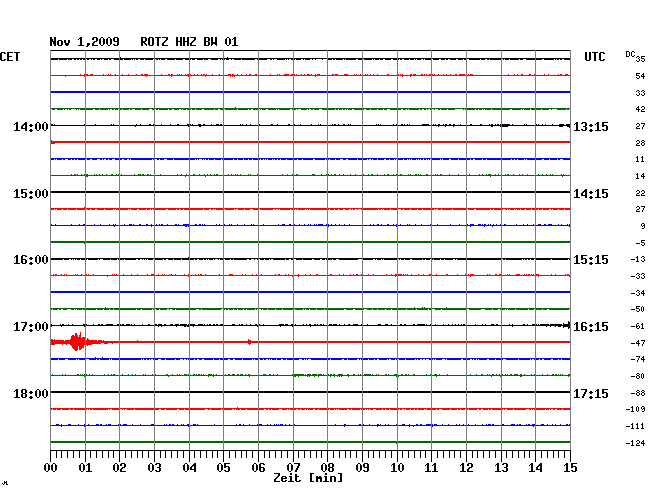Image resolution: width=650 pixels, height=494 pixels.
Task: Select DC value "-124"
Action: point(635,443)
